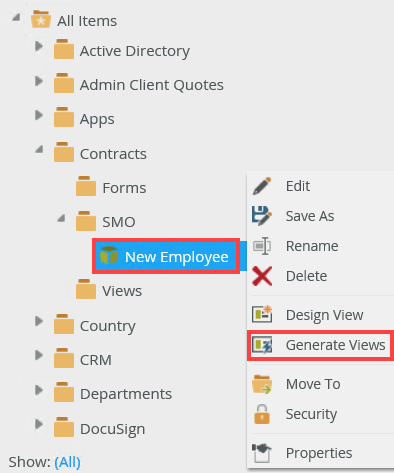Select the CRM folder label
The image size is (394, 473).
coord(96,360)
